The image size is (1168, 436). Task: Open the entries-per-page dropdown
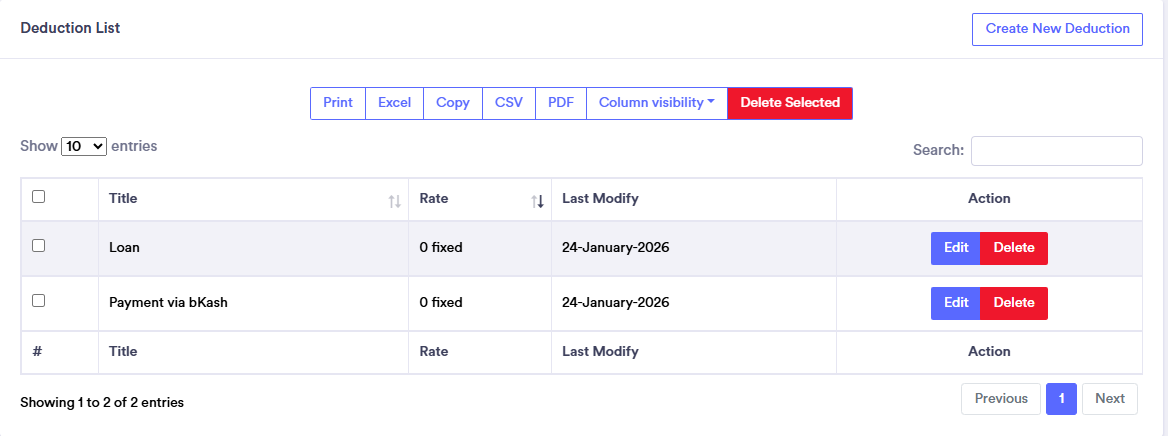84,146
